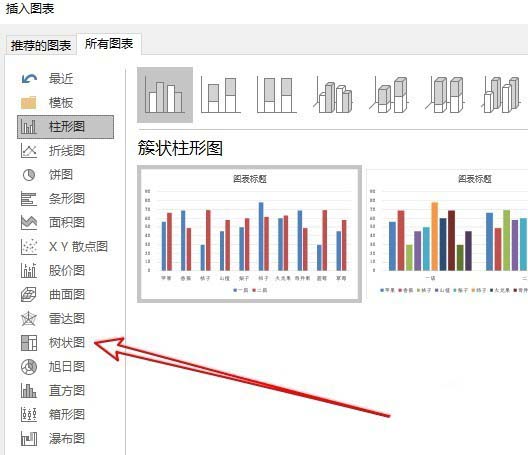
Task: Switch to the 推荐的图表 tab
Action: click(x=41, y=45)
